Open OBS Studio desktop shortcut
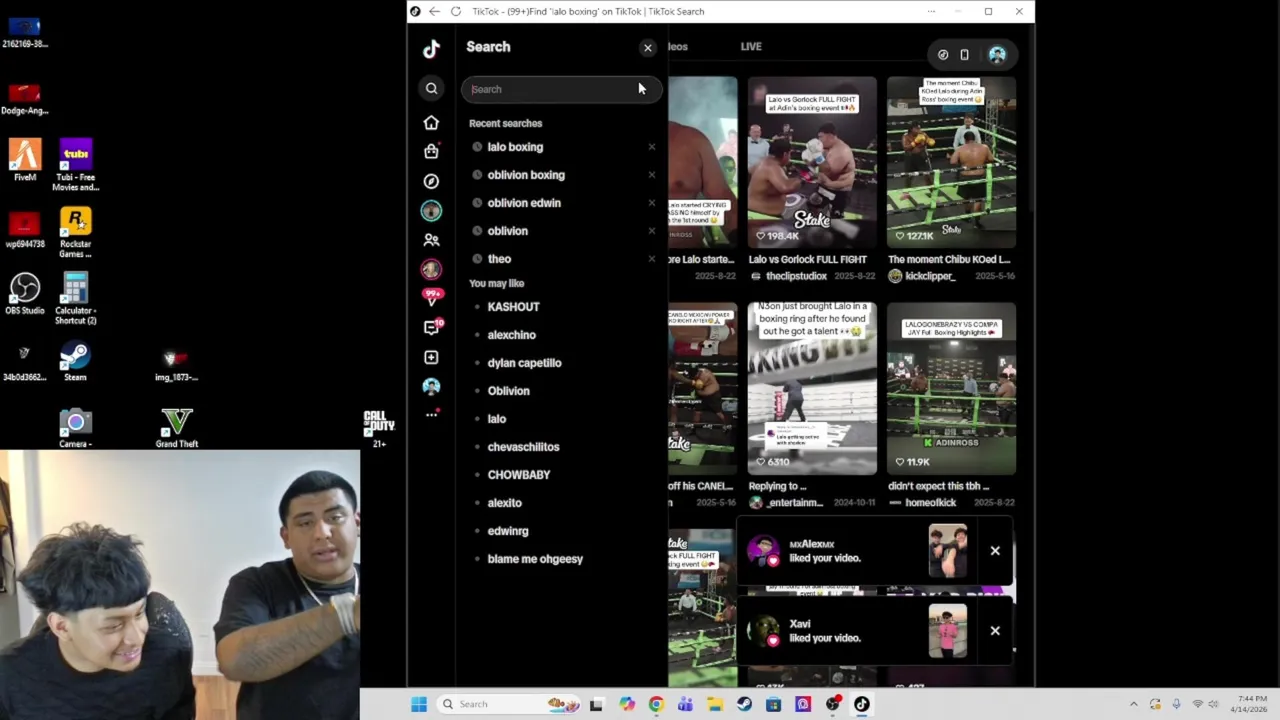1280x720 pixels. point(25,294)
